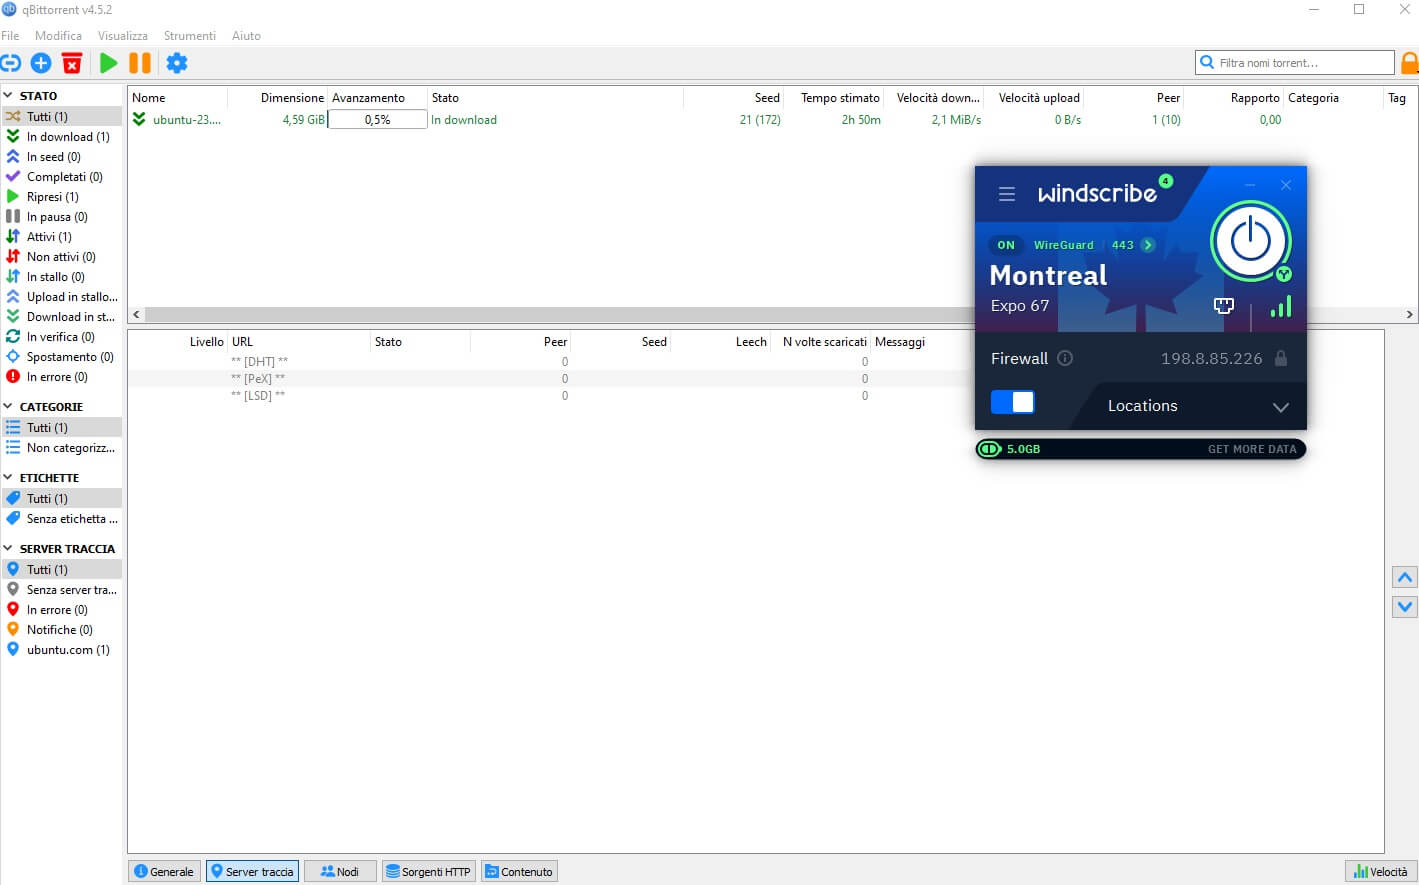Select Notifiche (0) tracker filter

pos(62,630)
